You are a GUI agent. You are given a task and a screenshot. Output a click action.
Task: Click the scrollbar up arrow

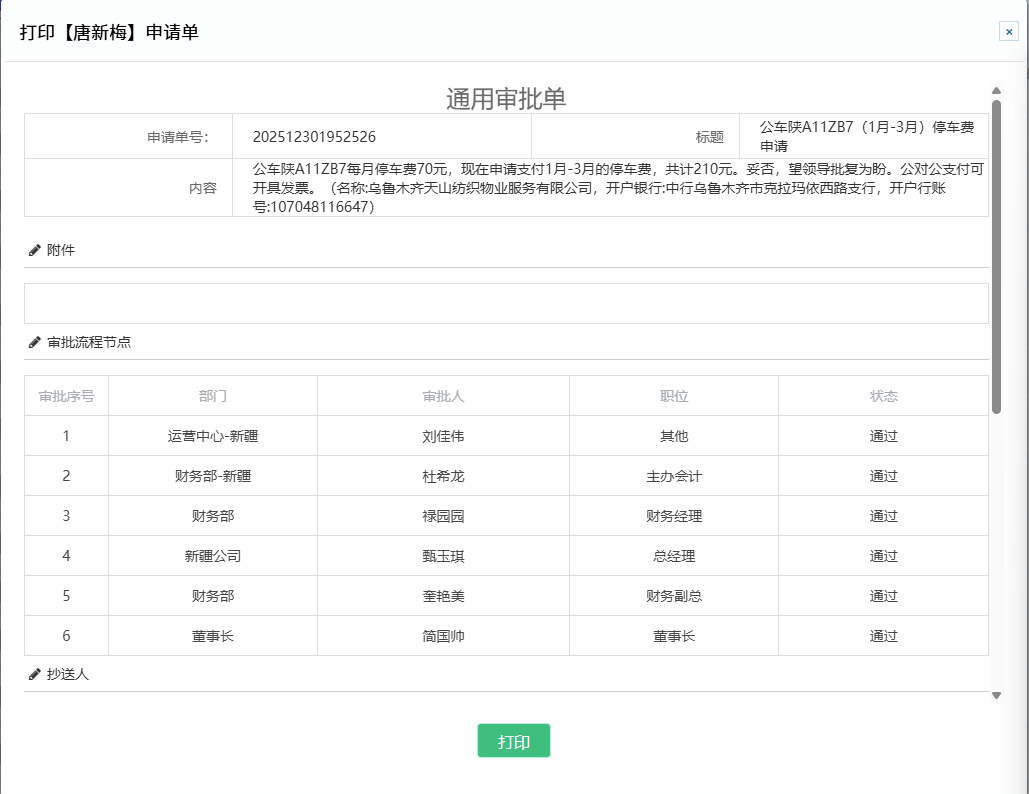coord(996,91)
